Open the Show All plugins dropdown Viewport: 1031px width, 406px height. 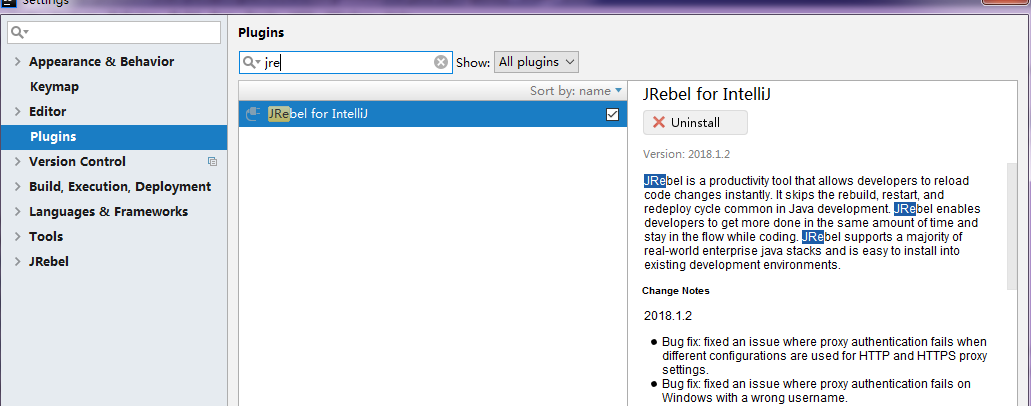pyautogui.click(x=537, y=62)
